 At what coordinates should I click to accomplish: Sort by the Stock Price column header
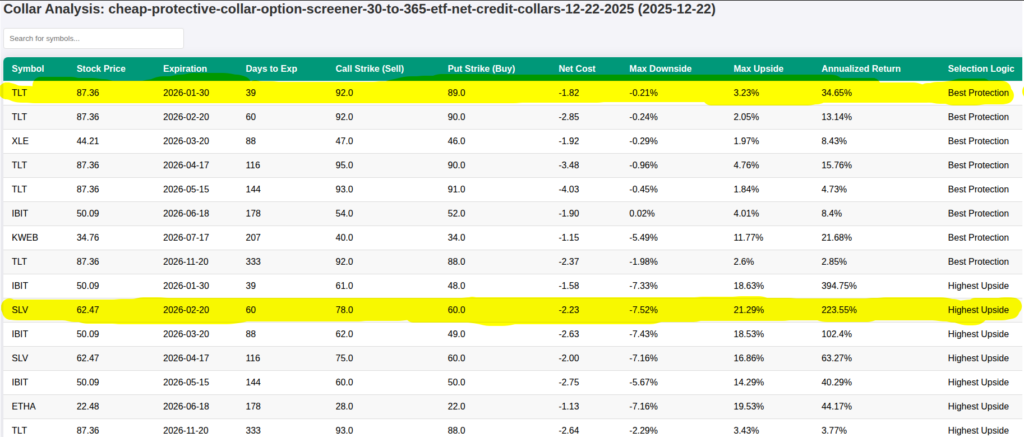coord(102,69)
